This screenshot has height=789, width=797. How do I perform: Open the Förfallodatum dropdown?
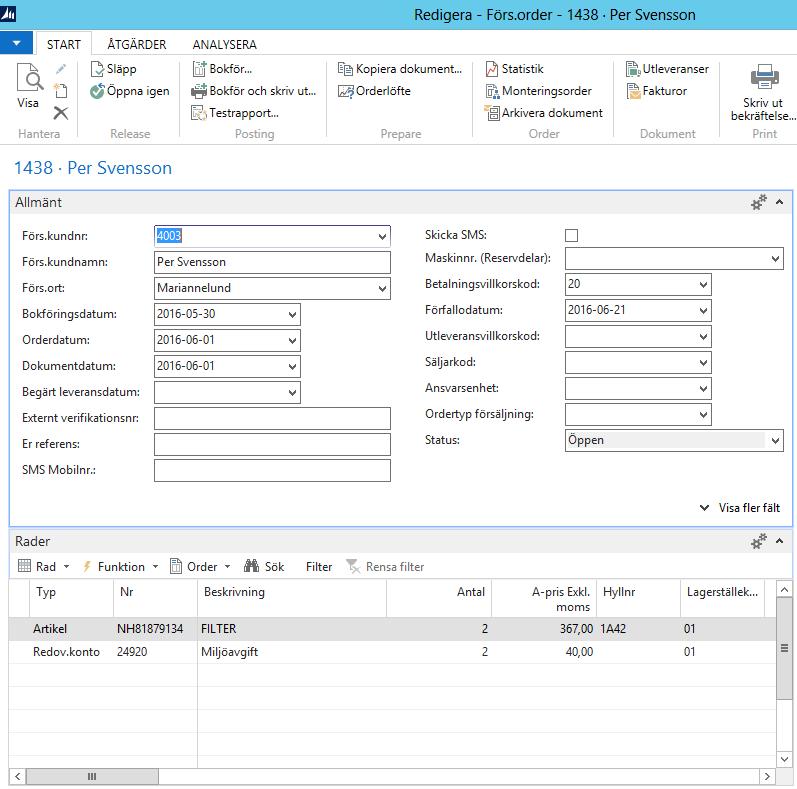(703, 311)
